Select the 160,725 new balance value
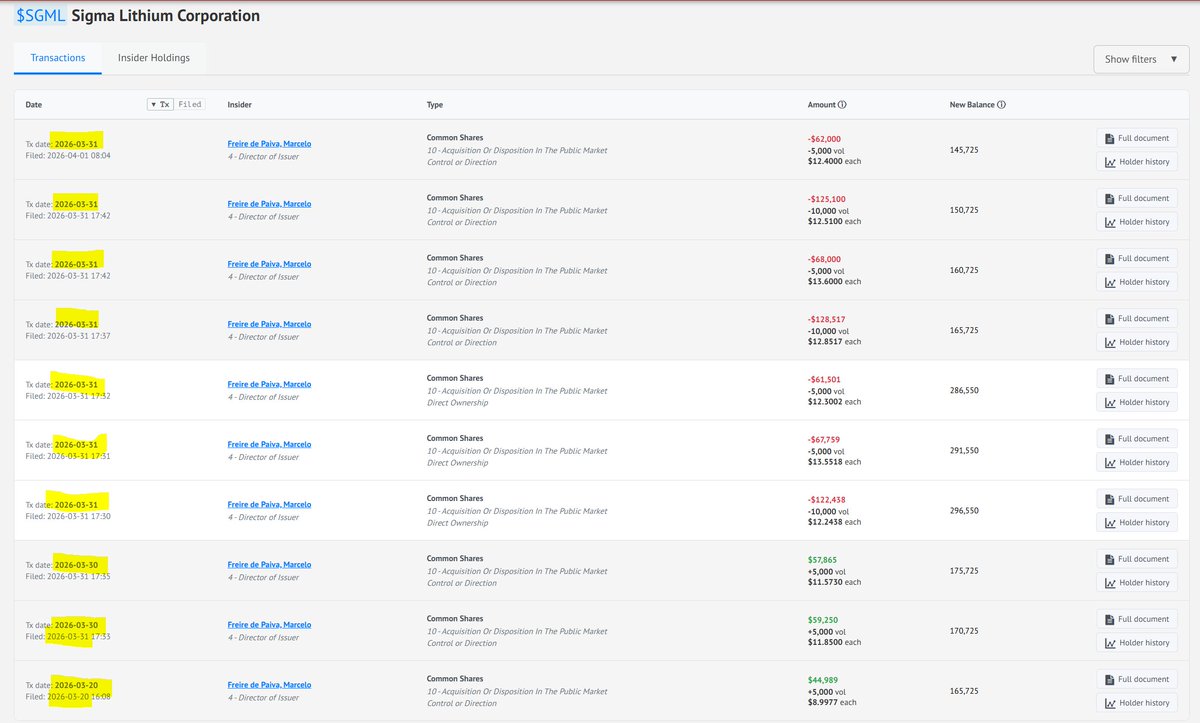1200x723 pixels. point(964,270)
